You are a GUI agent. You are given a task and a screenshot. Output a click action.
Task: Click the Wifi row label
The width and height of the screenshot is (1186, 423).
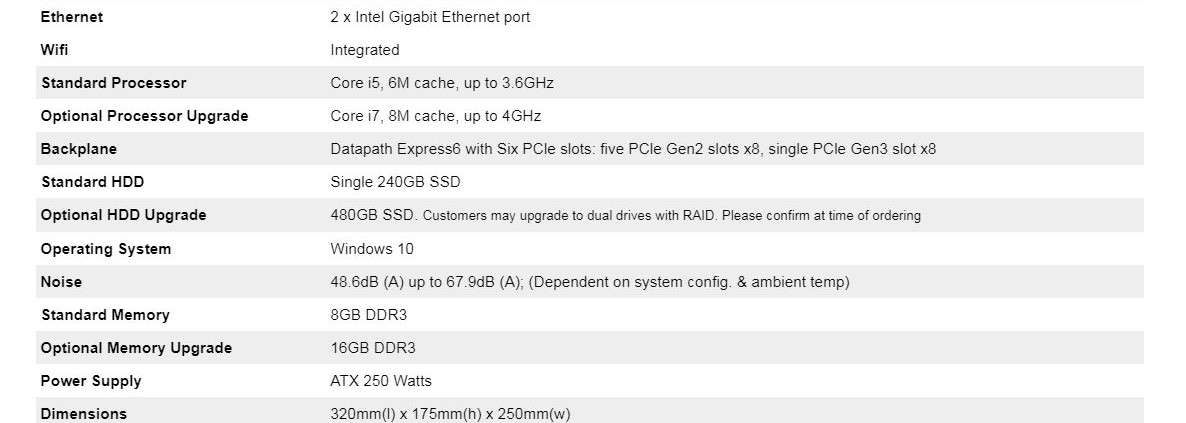pyautogui.click(x=54, y=50)
